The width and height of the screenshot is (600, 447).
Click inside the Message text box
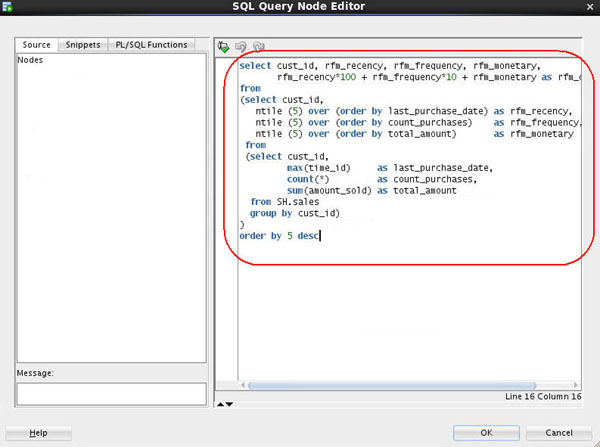click(x=112, y=394)
